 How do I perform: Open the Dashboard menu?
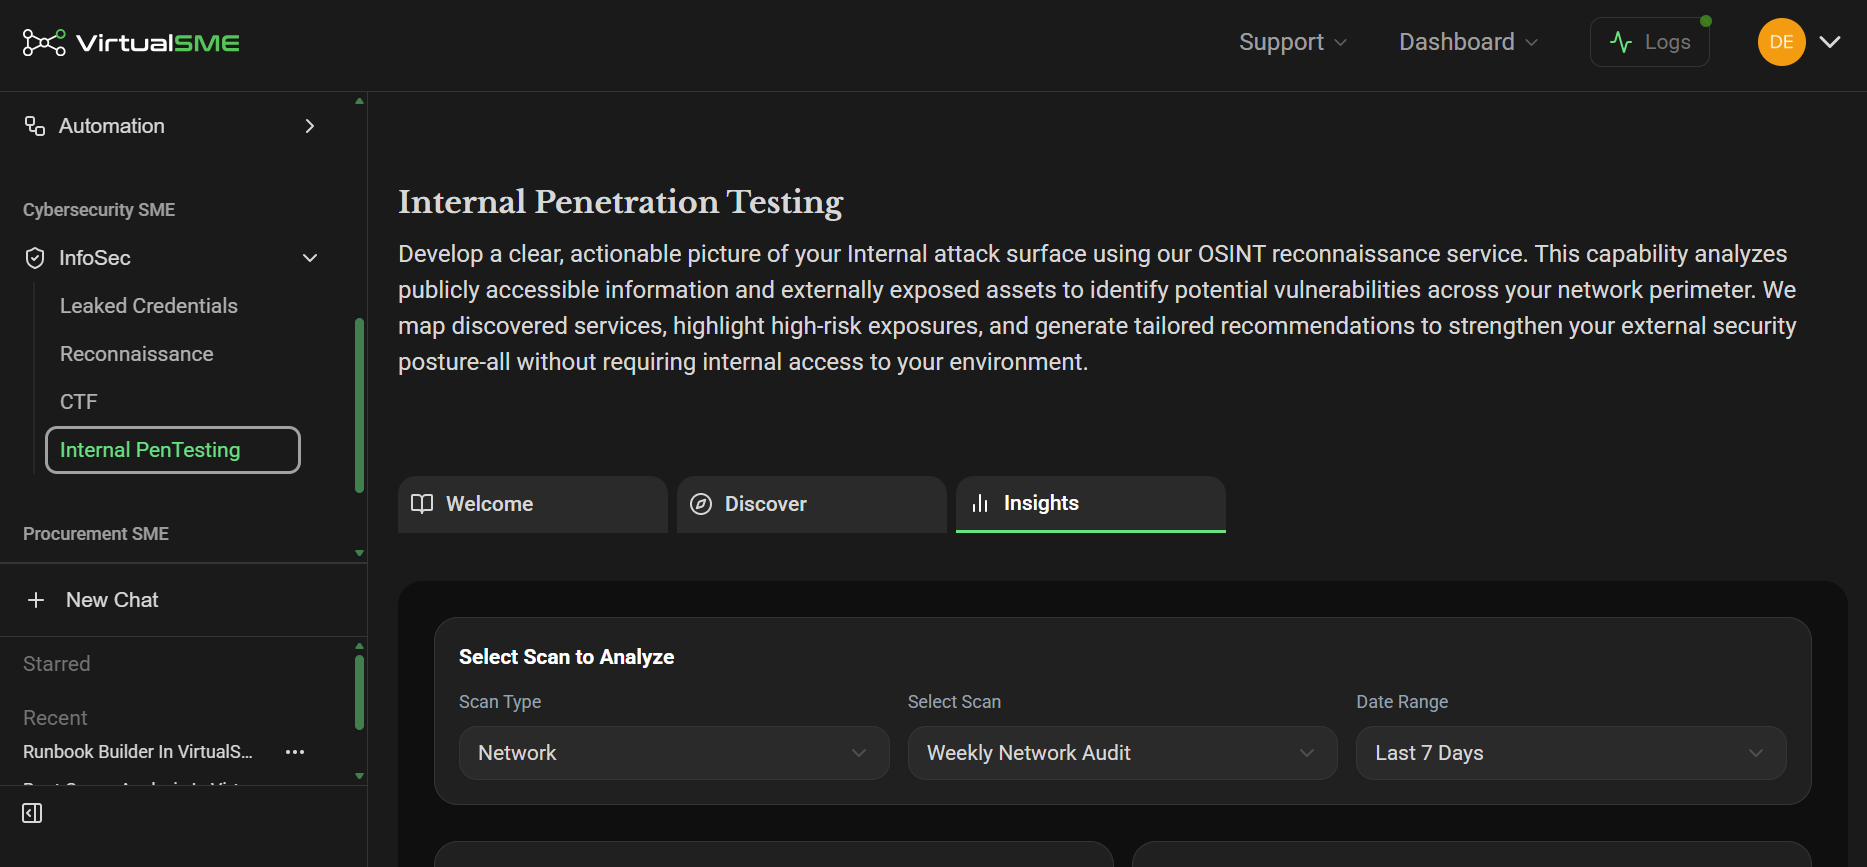point(1468,42)
